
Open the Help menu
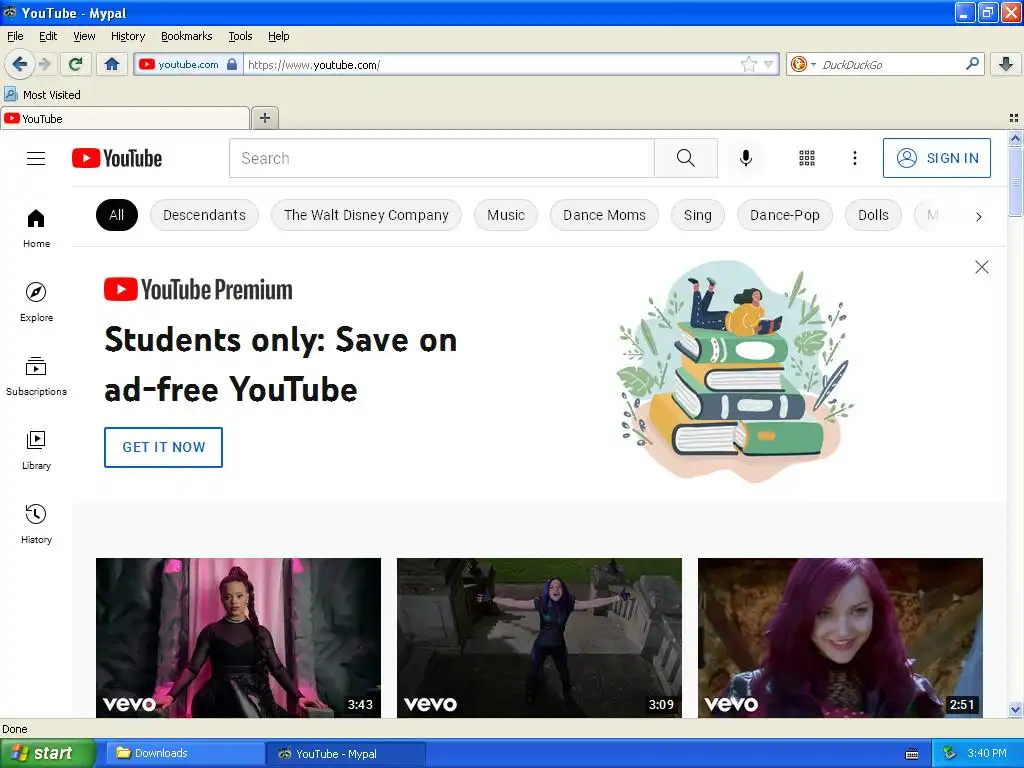point(278,36)
